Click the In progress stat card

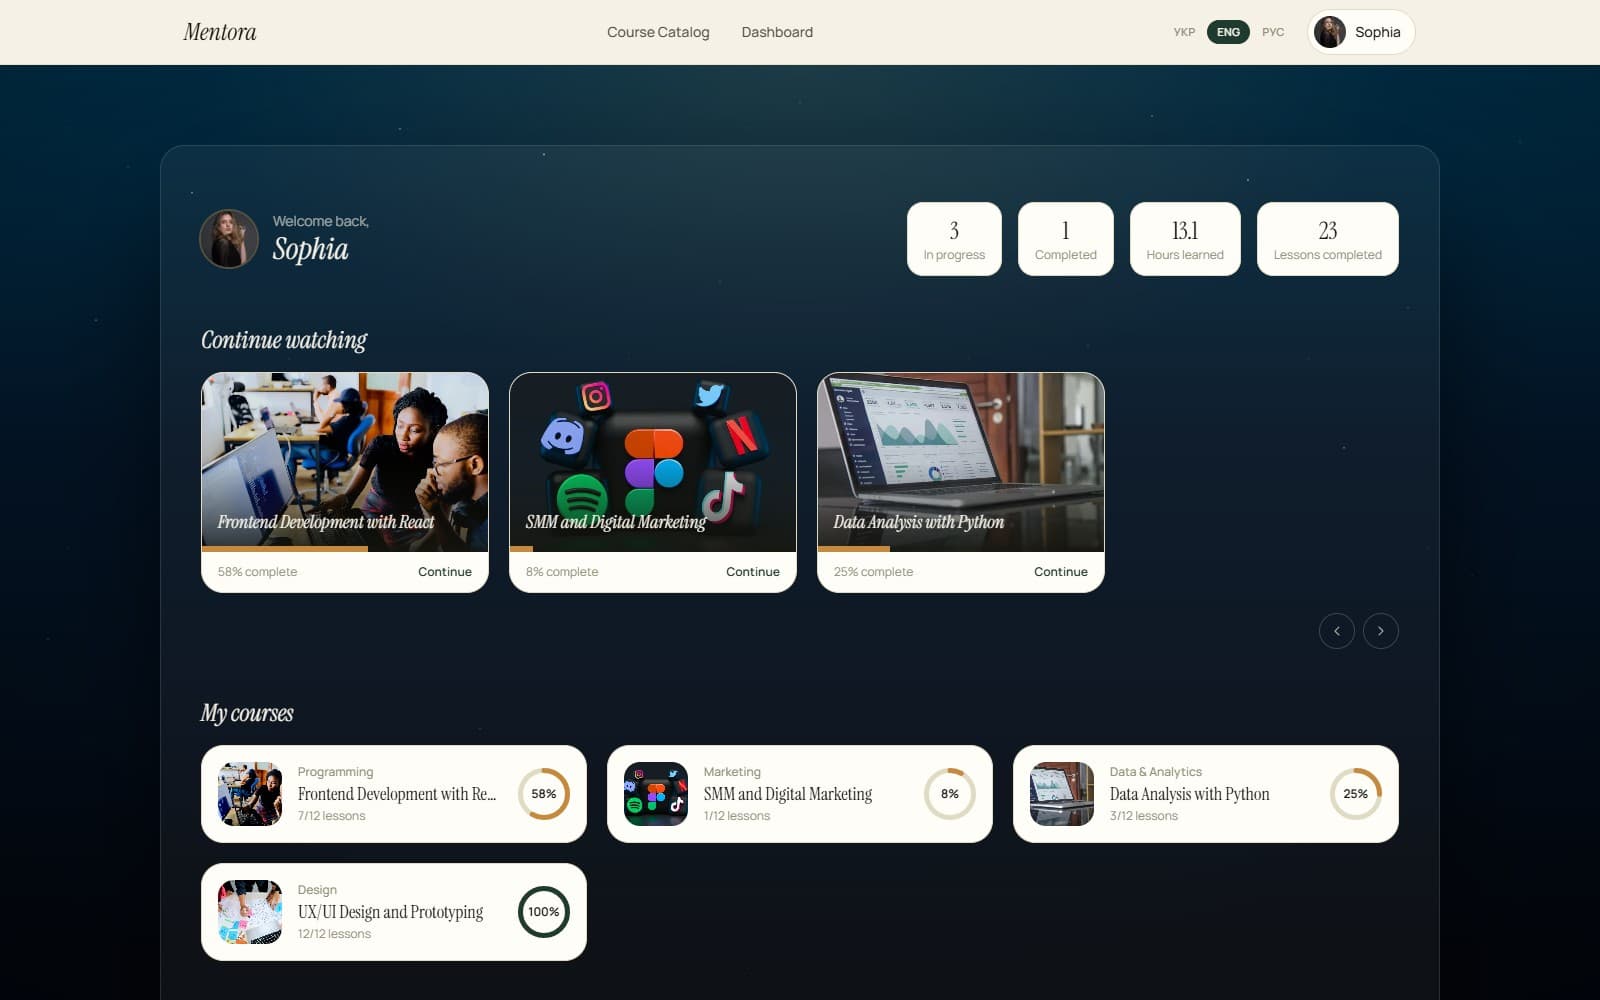[x=954, y=239]
